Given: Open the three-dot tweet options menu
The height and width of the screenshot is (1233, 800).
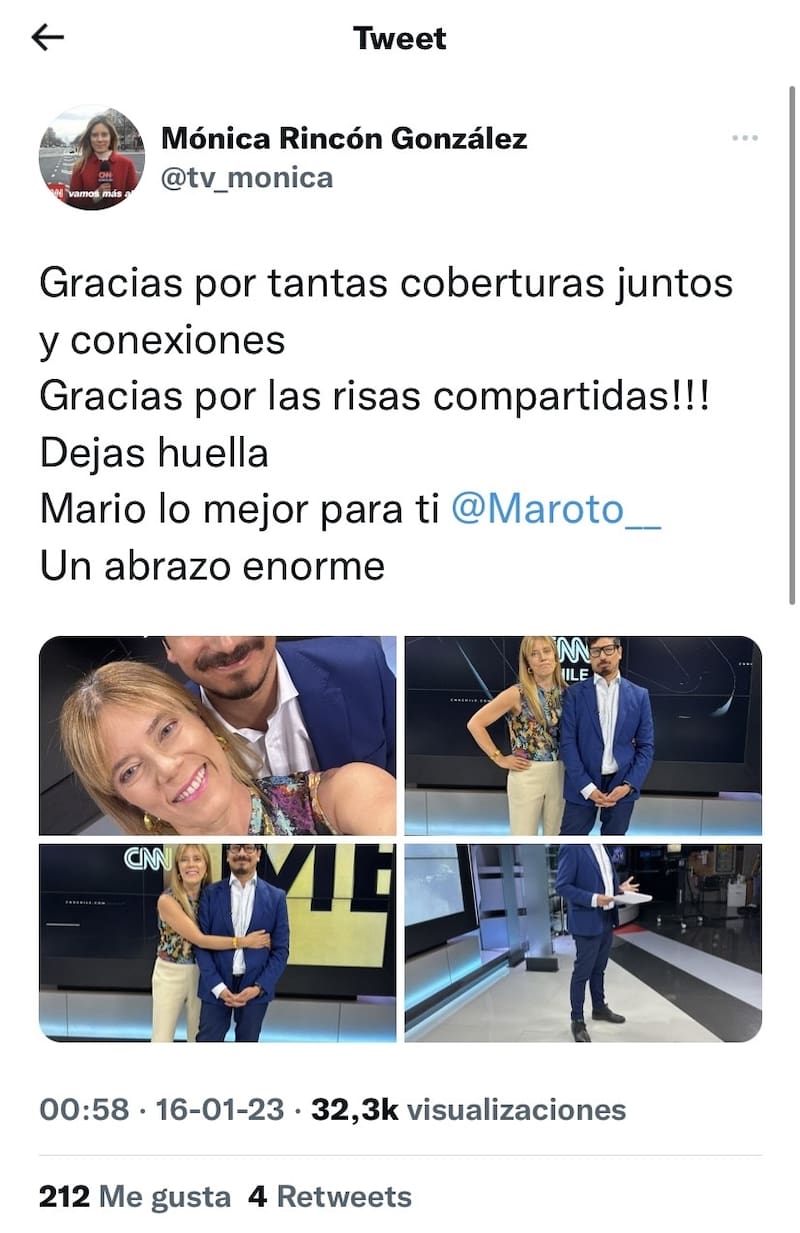Looking at the screenshot, I should 745,138.
